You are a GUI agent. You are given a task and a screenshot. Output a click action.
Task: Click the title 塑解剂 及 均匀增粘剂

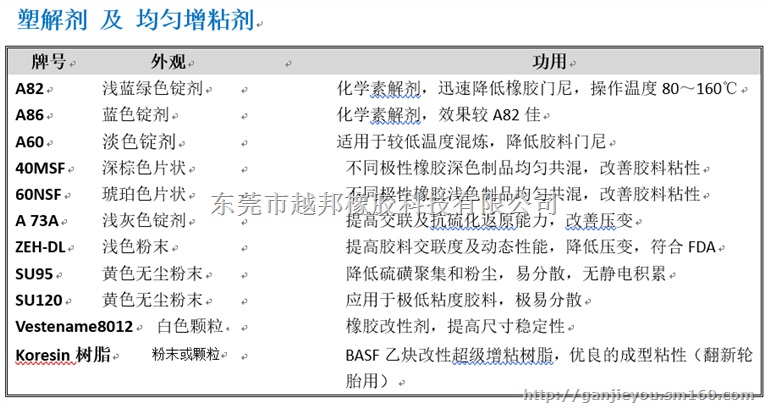(136, 21)
